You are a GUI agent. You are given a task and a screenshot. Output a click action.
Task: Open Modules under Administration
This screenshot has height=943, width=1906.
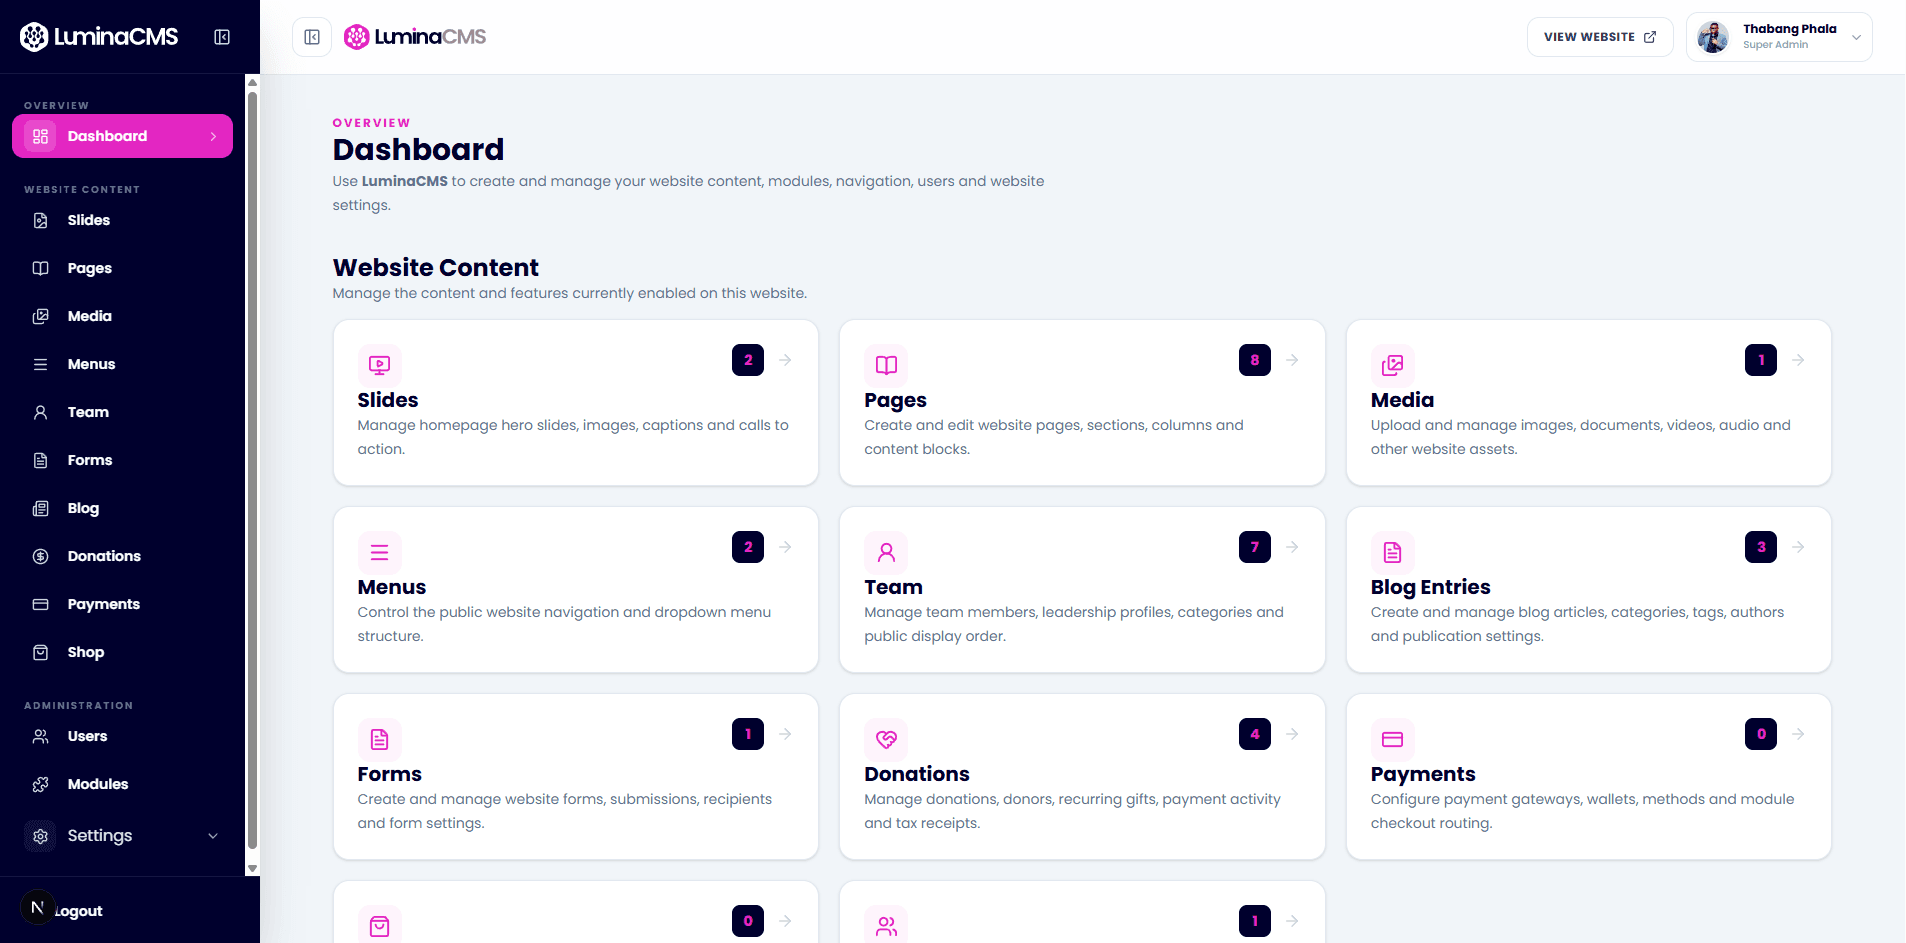(122, 784)
